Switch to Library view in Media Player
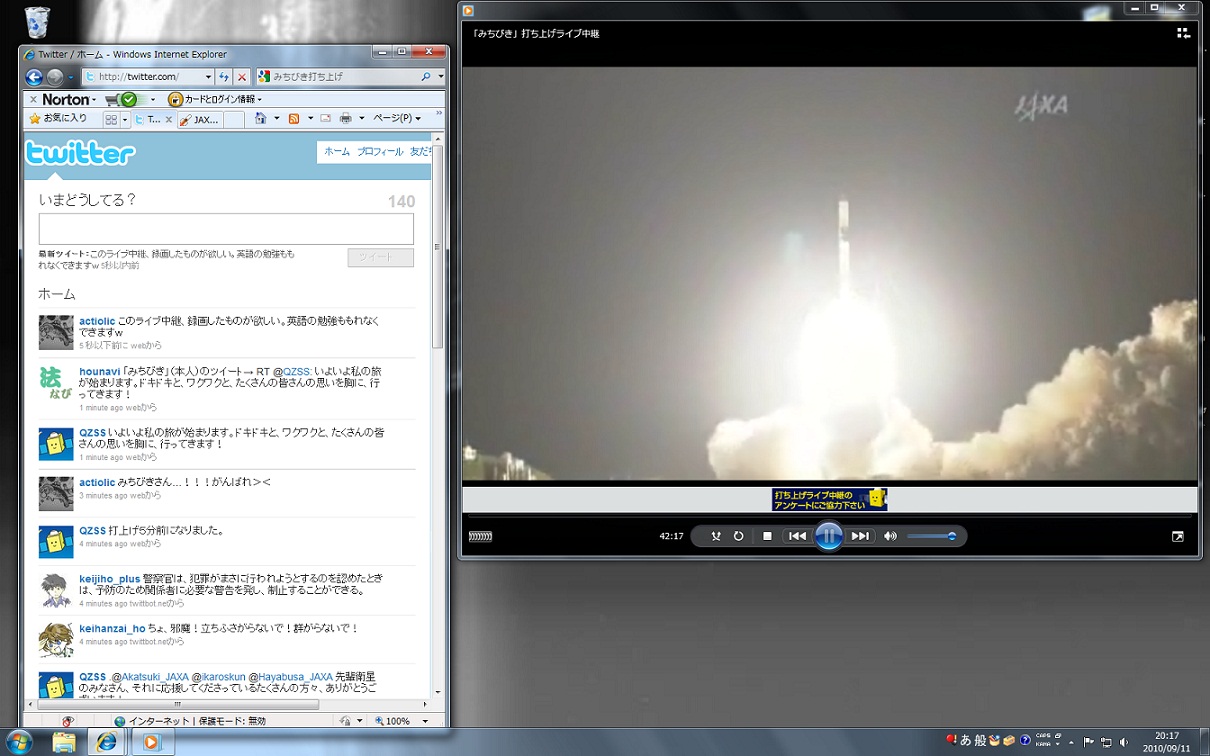The height and width of the screenshot is (756, 1210). 1183,33
